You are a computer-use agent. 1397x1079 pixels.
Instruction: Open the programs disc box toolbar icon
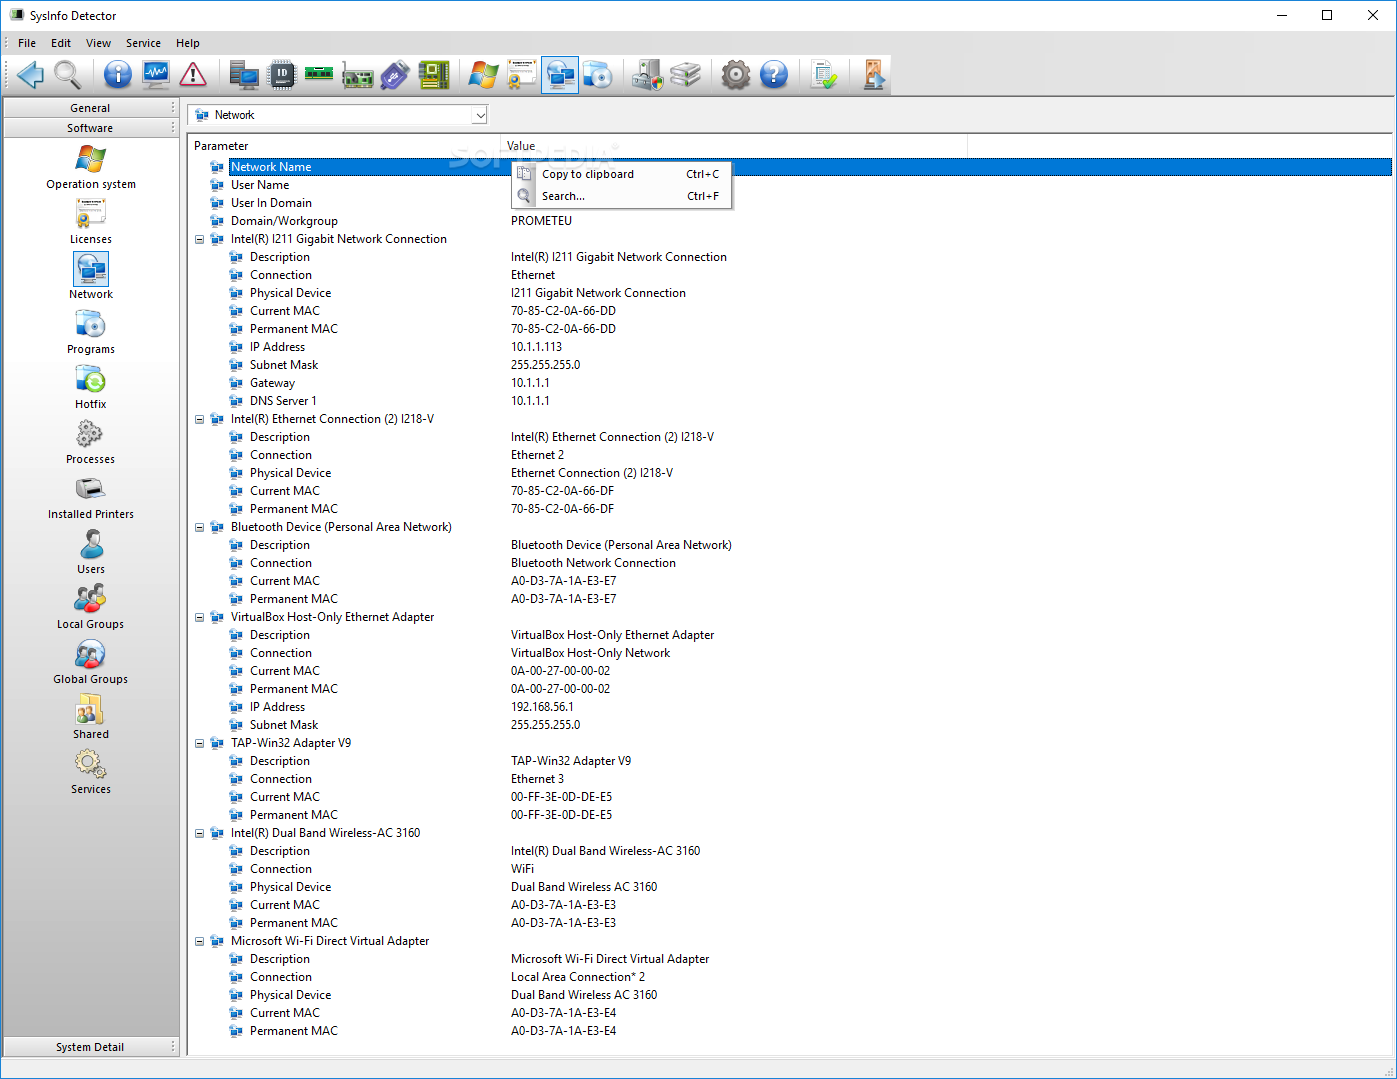pyautogui.click(x=598, y=75)
